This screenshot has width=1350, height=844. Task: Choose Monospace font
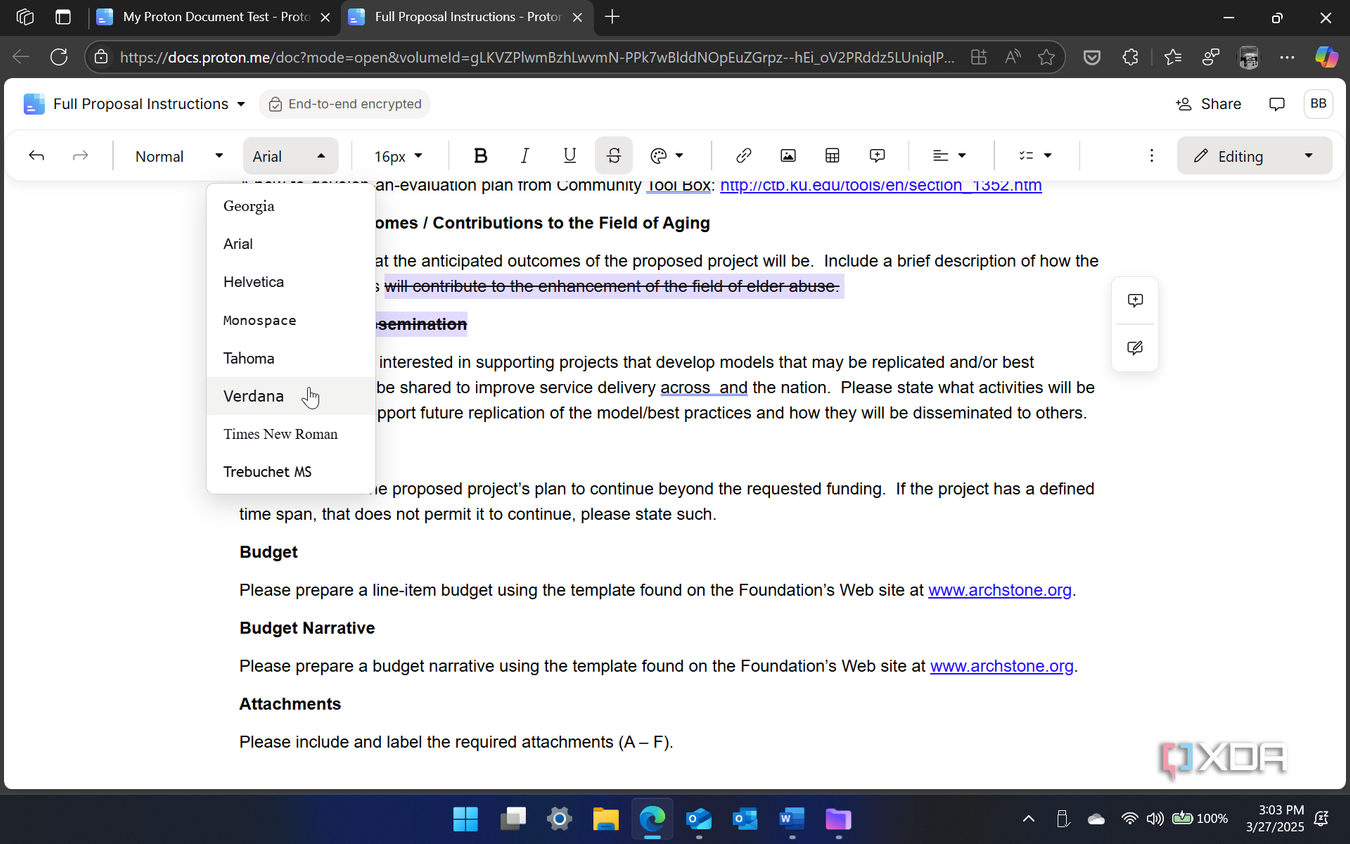290,320
